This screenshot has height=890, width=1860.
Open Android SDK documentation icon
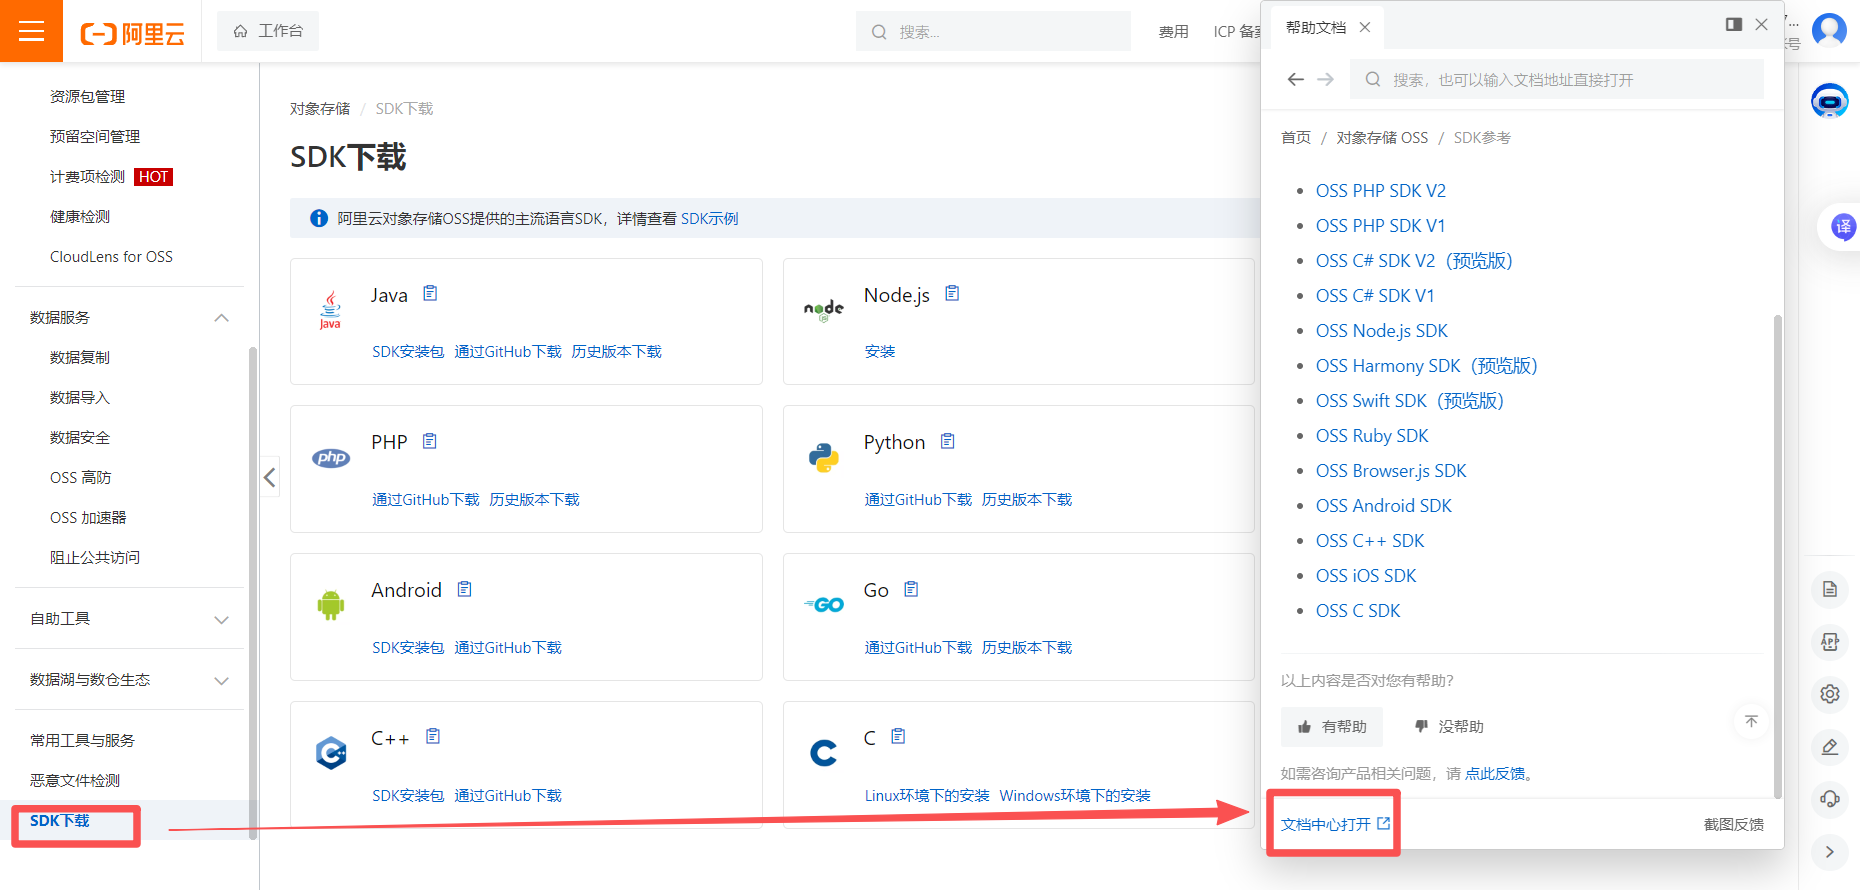click(x=465, y=589)
